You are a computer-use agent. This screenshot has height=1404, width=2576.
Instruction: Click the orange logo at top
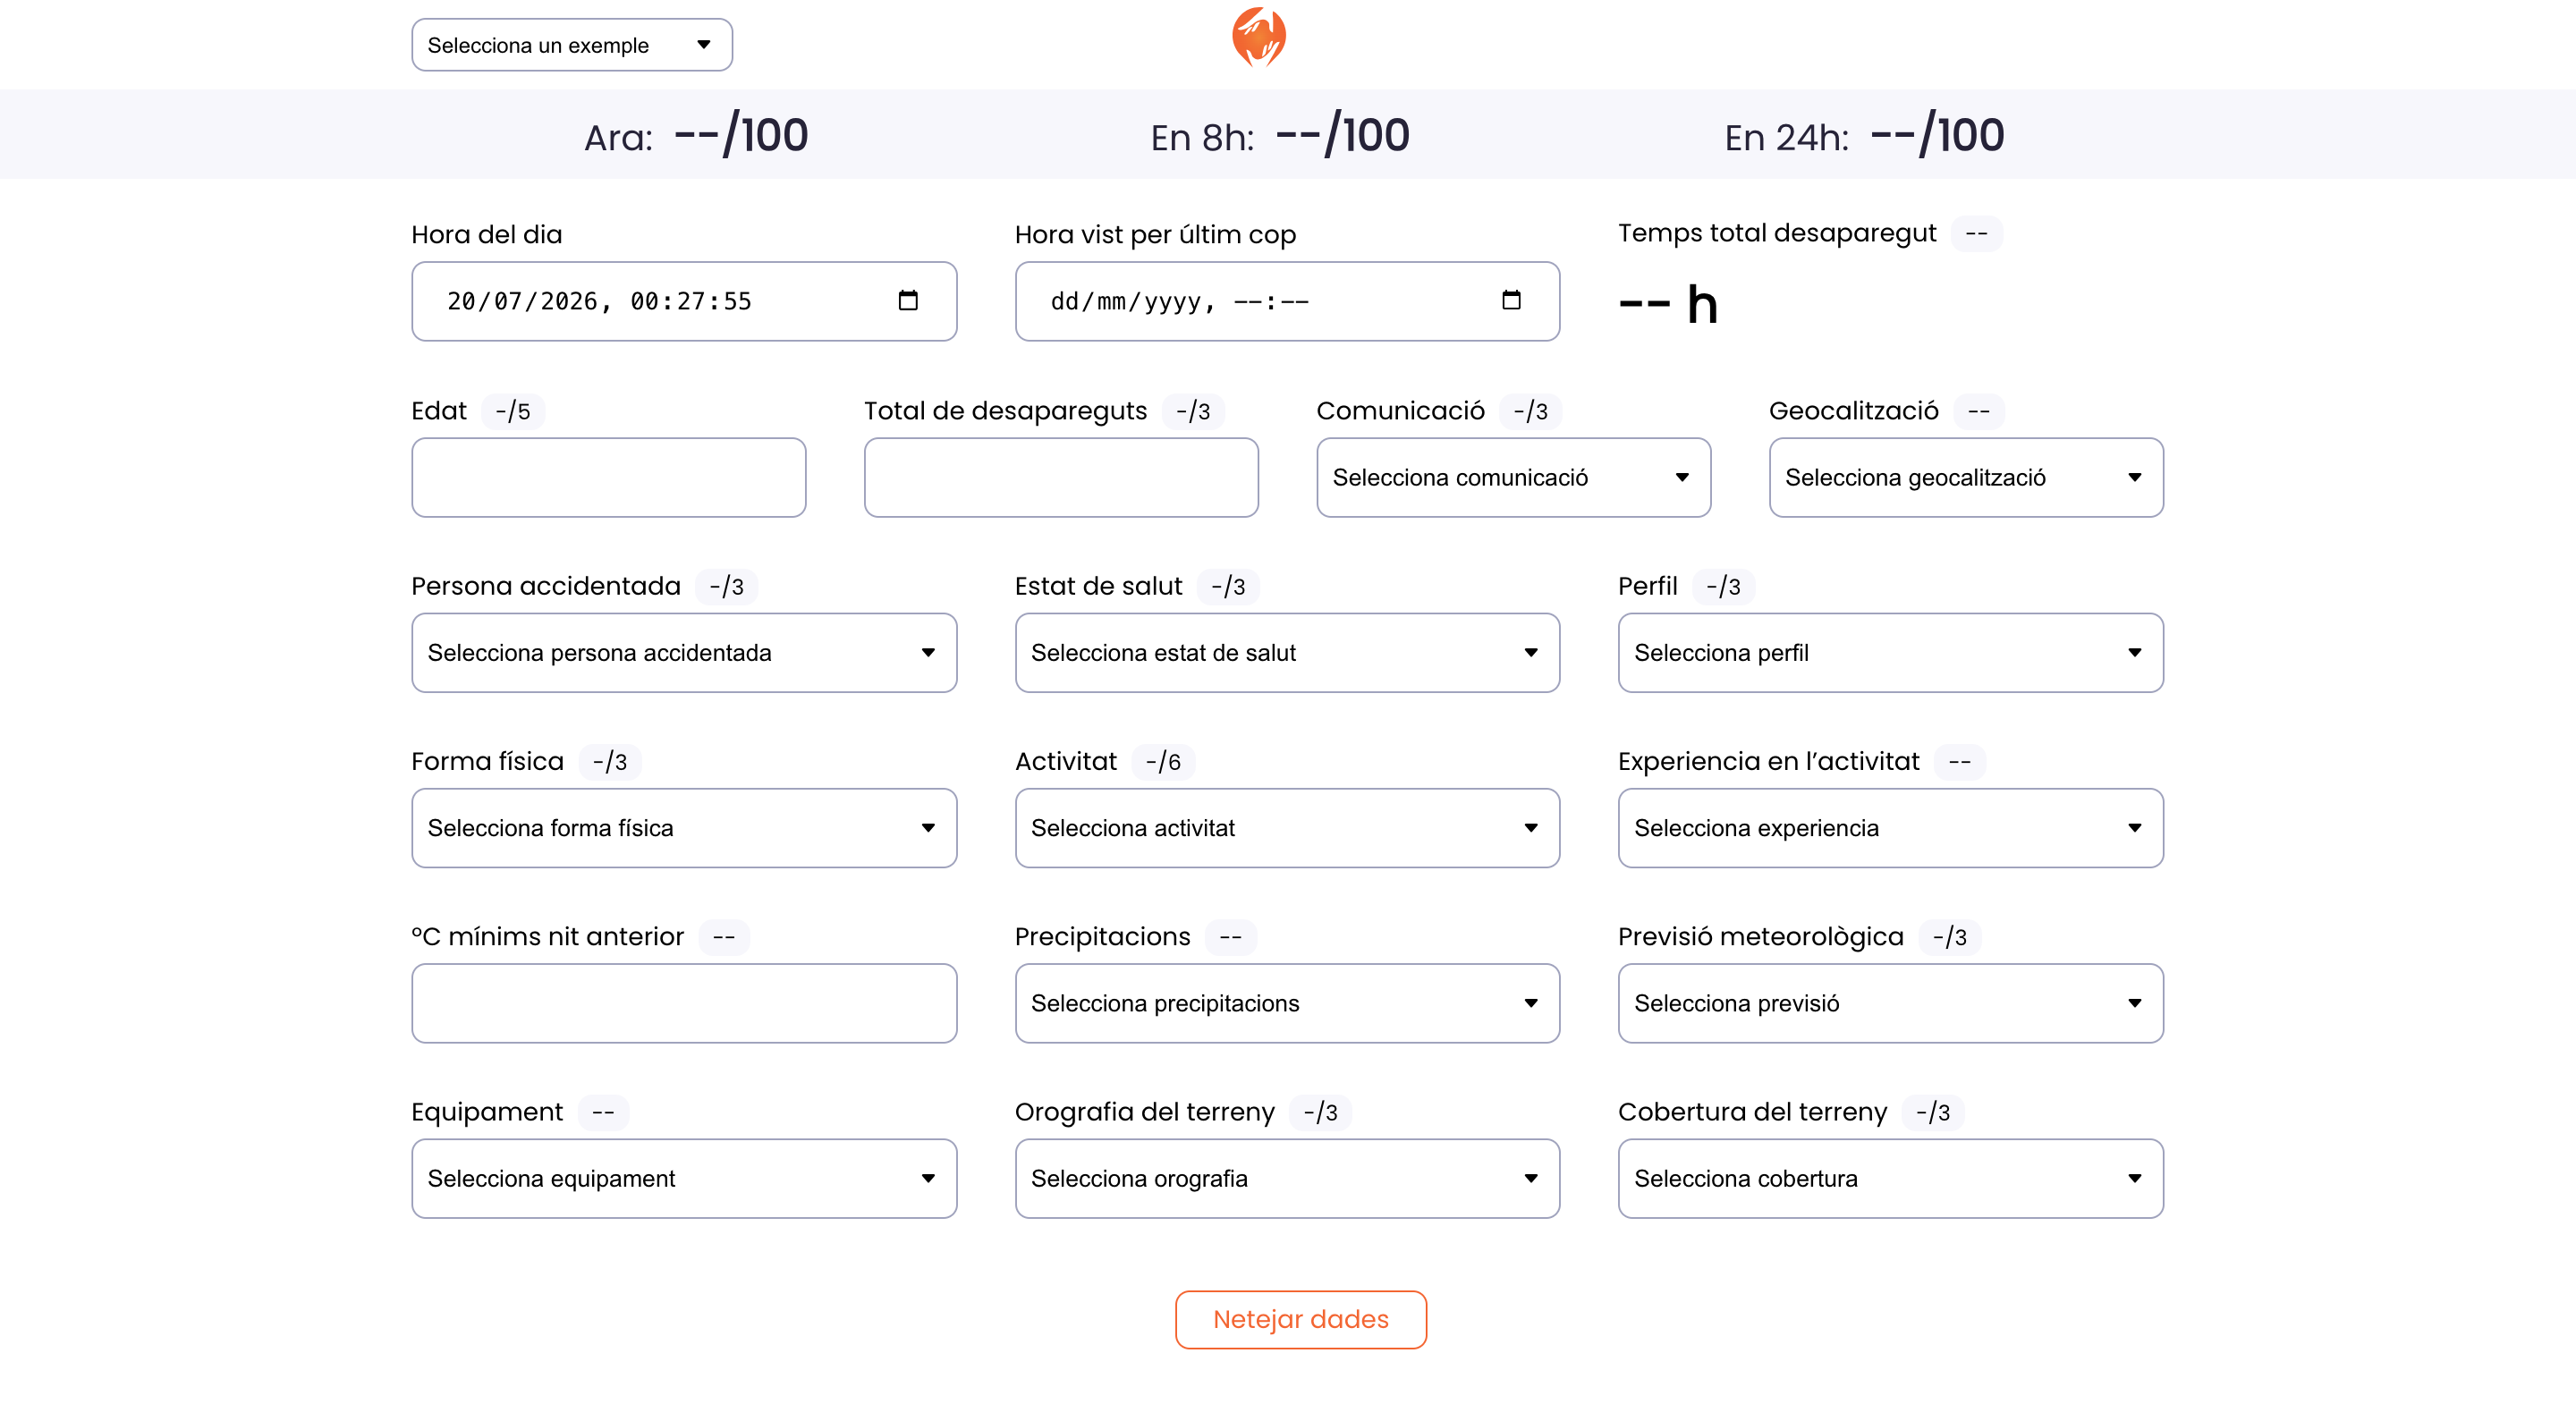click(1258, 37)
